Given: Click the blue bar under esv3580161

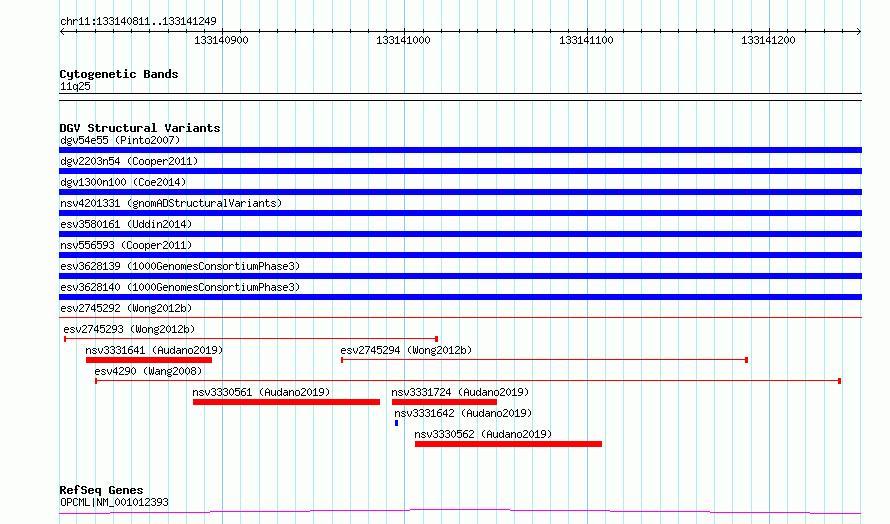Looking at the screenshot, I should point(460,234).
